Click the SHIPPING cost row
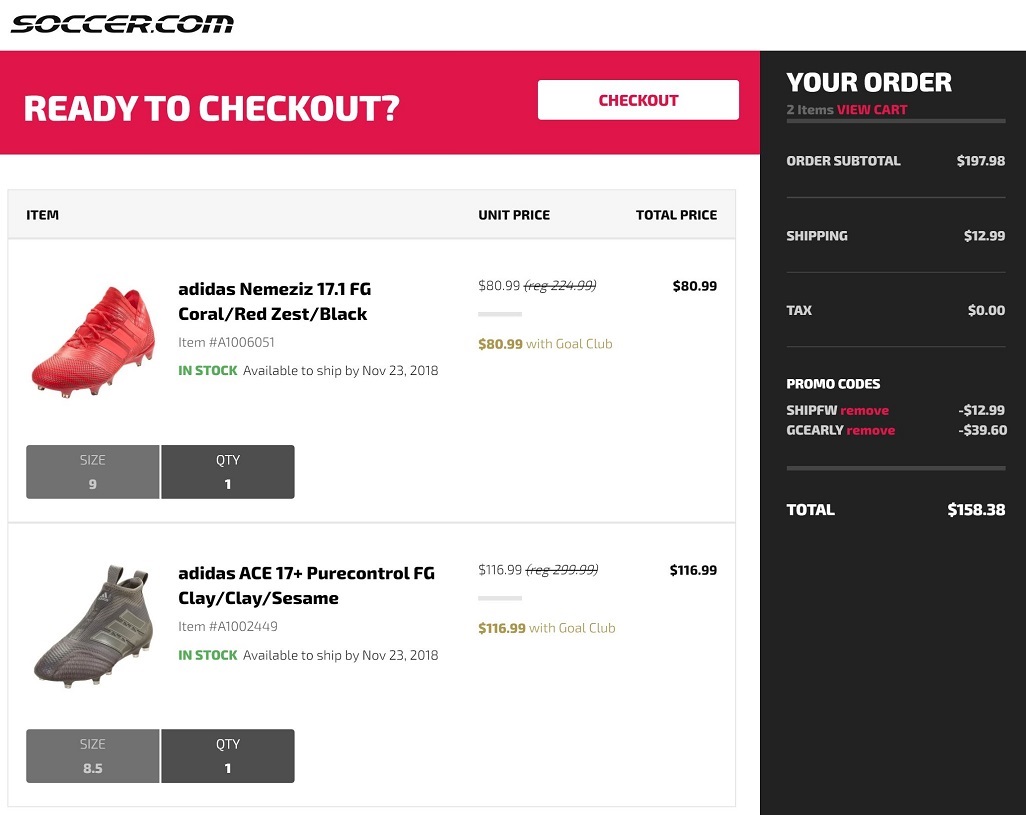 895,236
